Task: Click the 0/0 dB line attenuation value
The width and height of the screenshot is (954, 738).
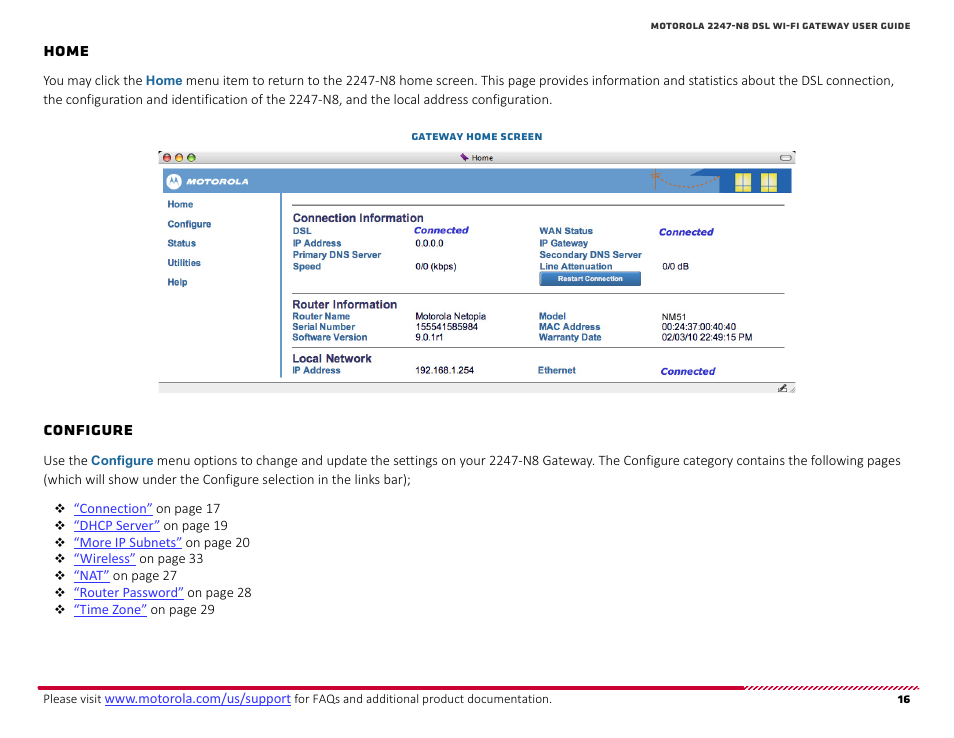Action: click(x=675, y=266)
